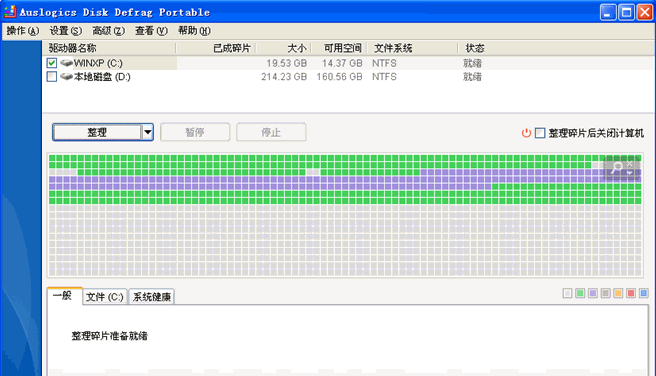656x376 pixels.
Task: Open the 高级(Z) menu
Action: pyautogui.click(x=108, y=31)
